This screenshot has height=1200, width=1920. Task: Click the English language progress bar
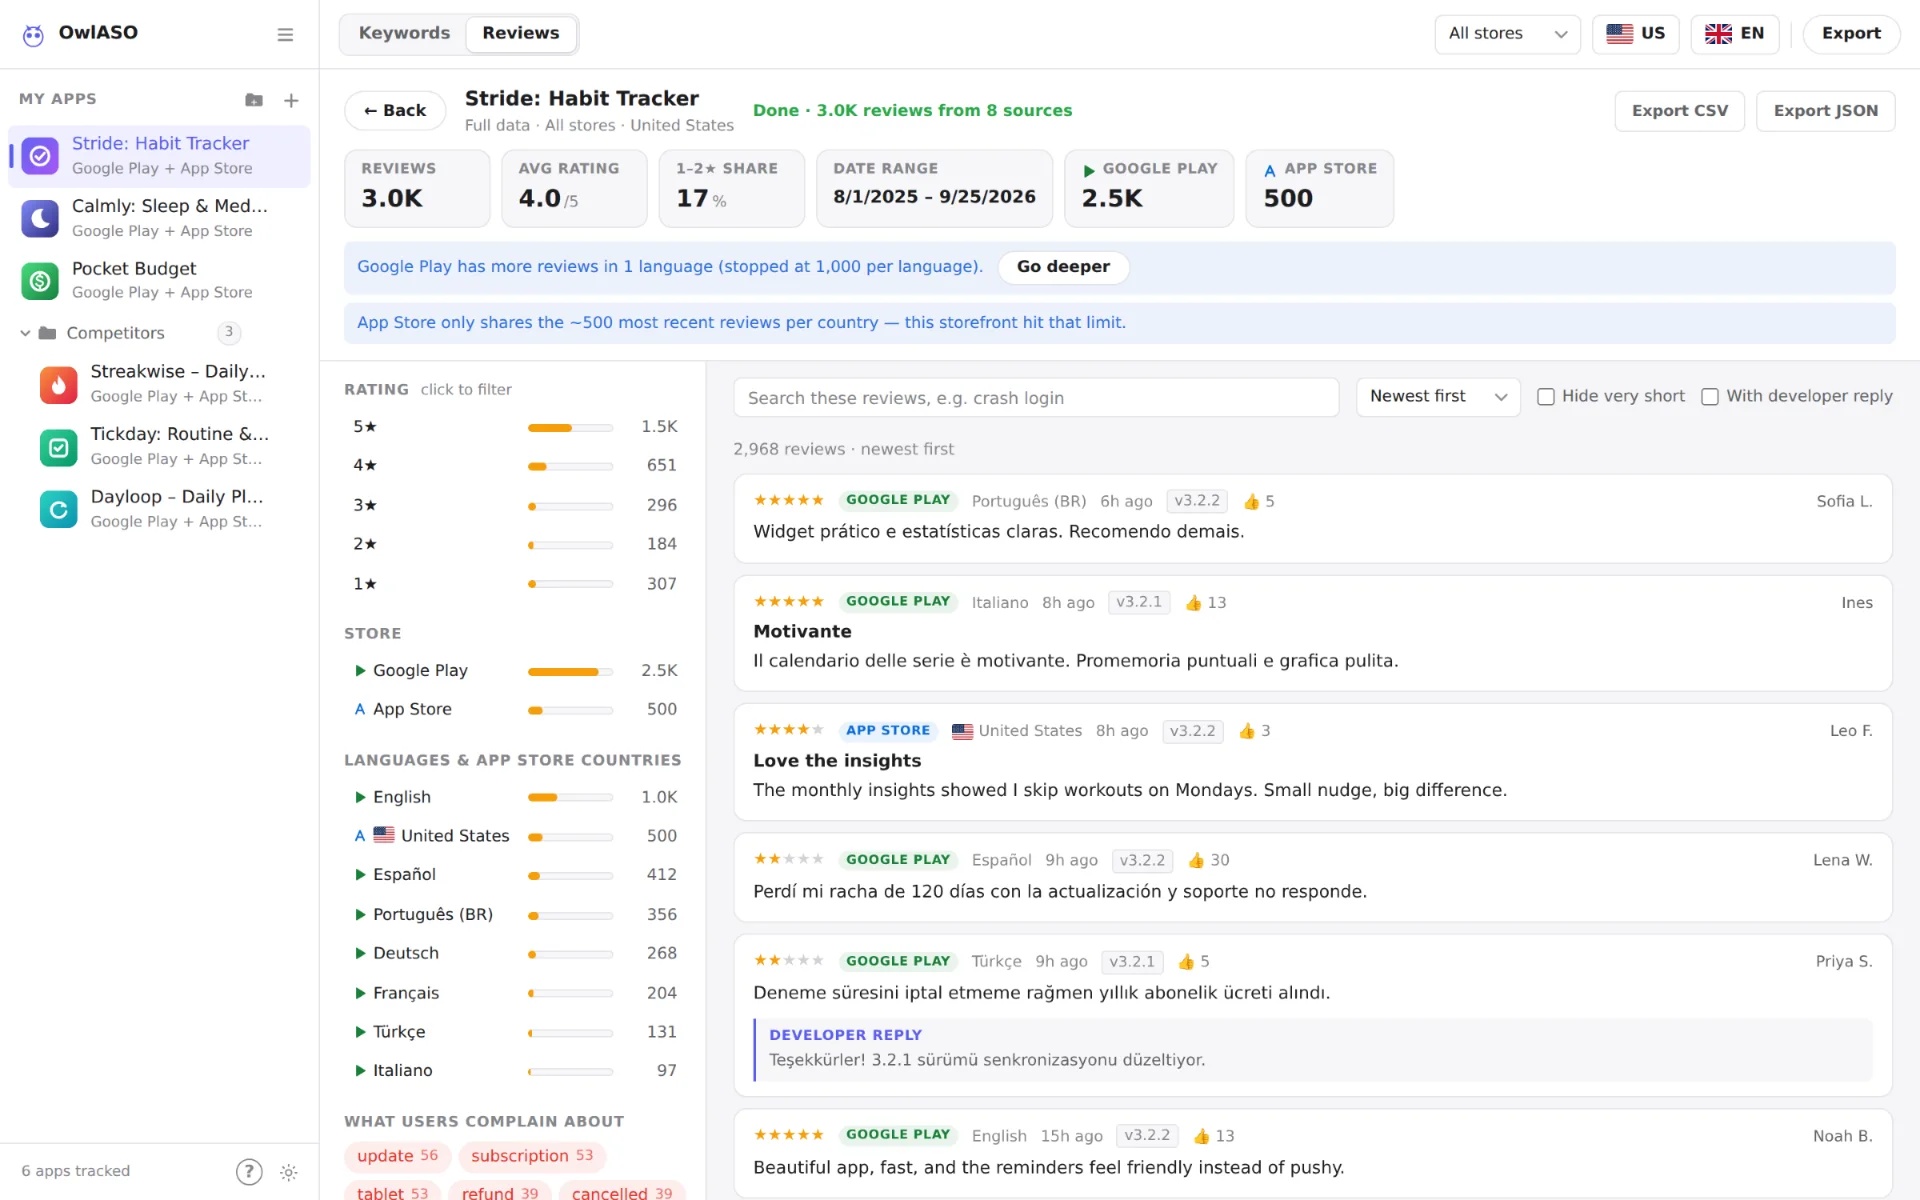570,798
